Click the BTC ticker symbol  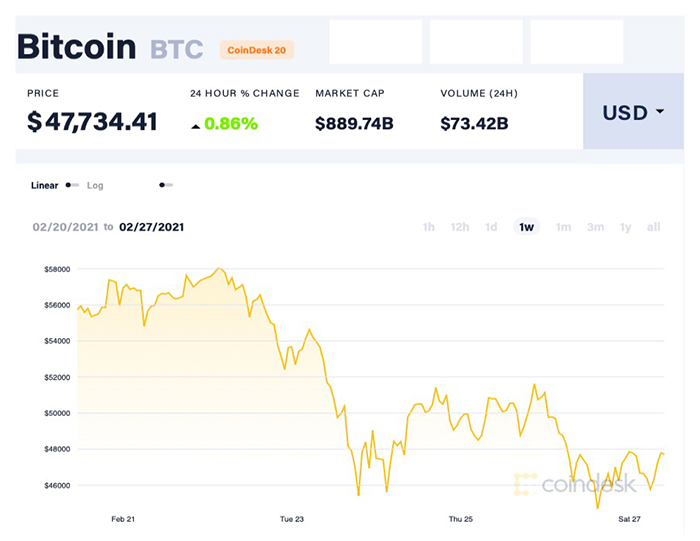[x=176, y=49]
